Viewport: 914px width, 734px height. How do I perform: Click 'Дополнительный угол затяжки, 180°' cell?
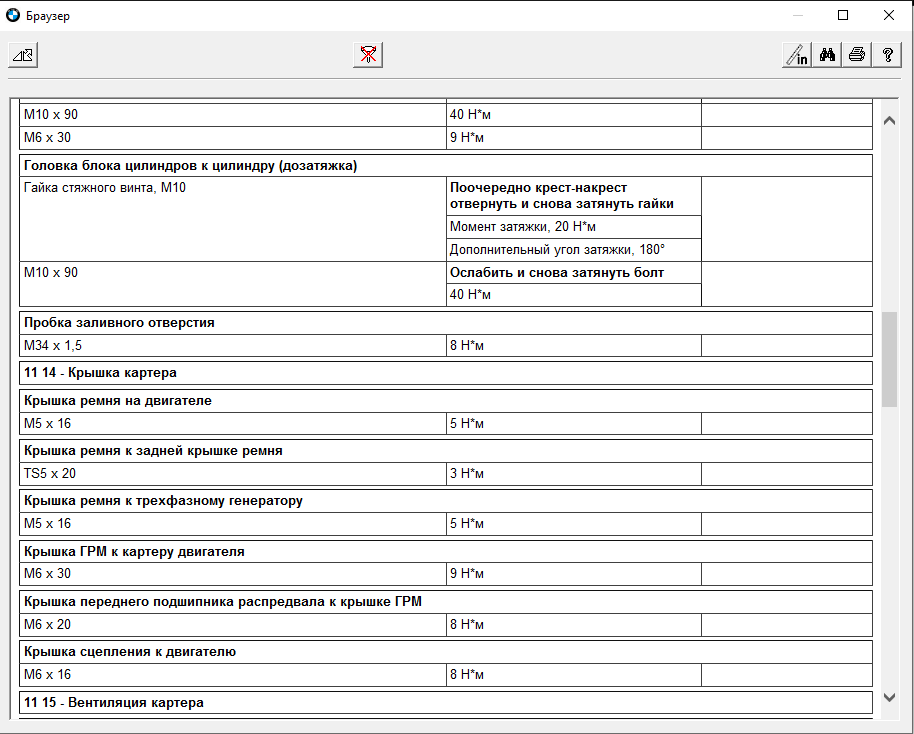point(557,249)
